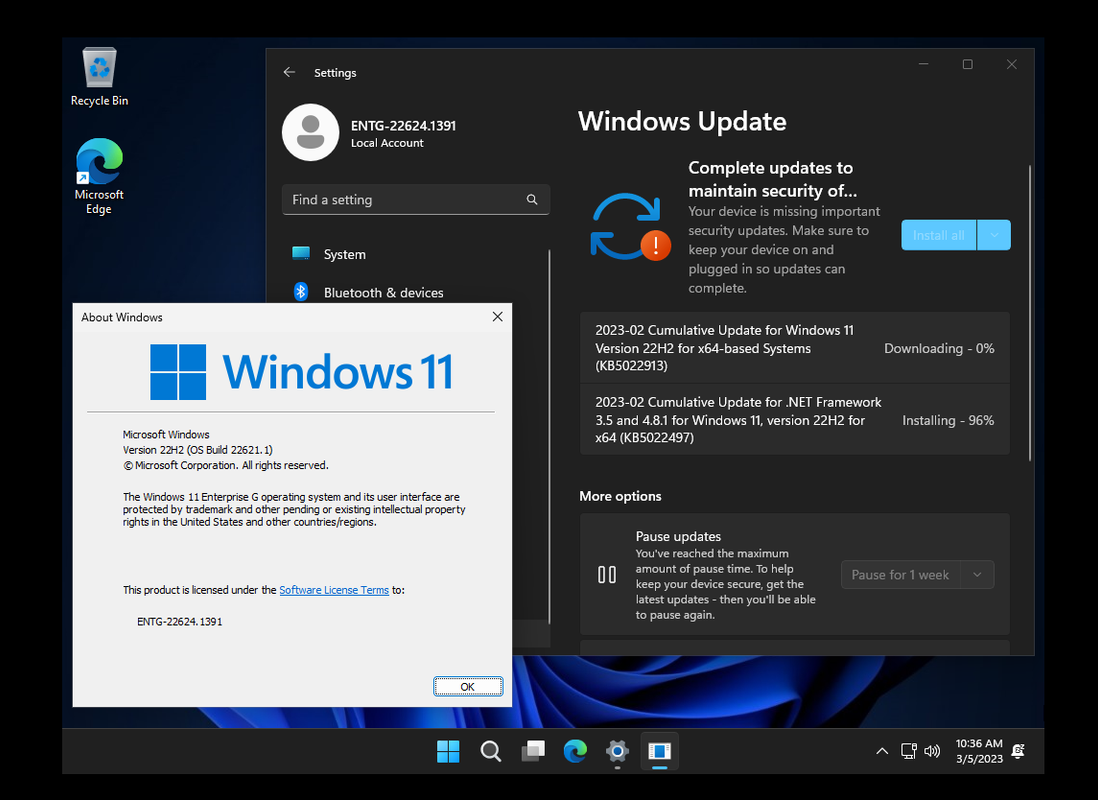Open the network tray icon

click(x=909, y=751)
